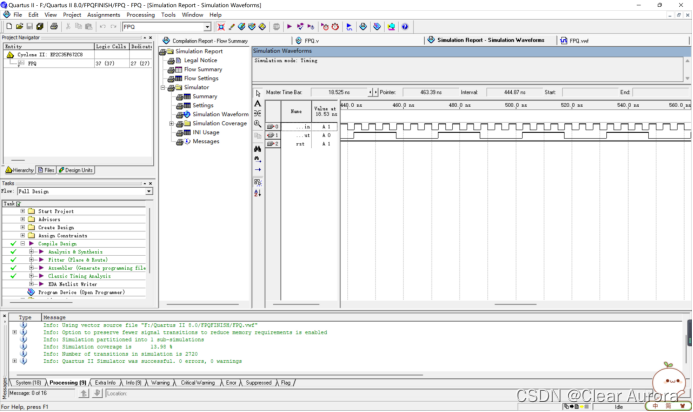This screenshot has height=412, width=693.
Task: Select Messages in the Simulator tree
Action: (206, 141)
